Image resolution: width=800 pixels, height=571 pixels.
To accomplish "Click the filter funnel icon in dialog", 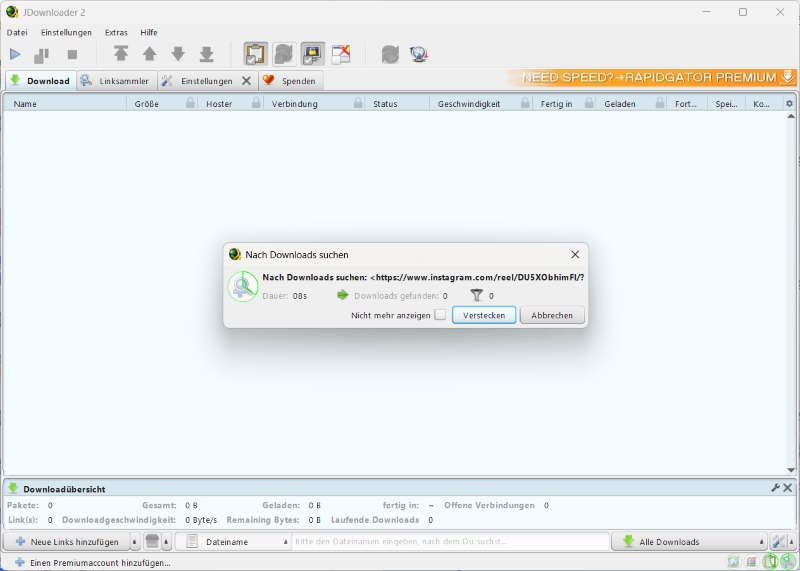I will point(477,295).
